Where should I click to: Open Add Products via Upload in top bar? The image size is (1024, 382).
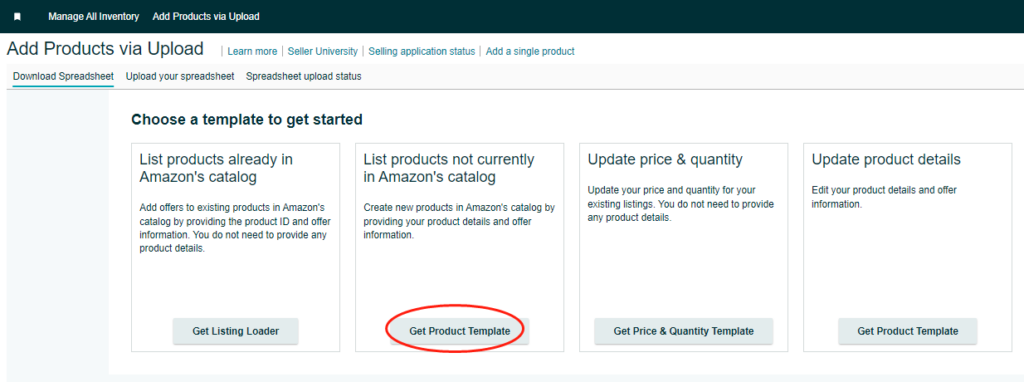[206, 16]
